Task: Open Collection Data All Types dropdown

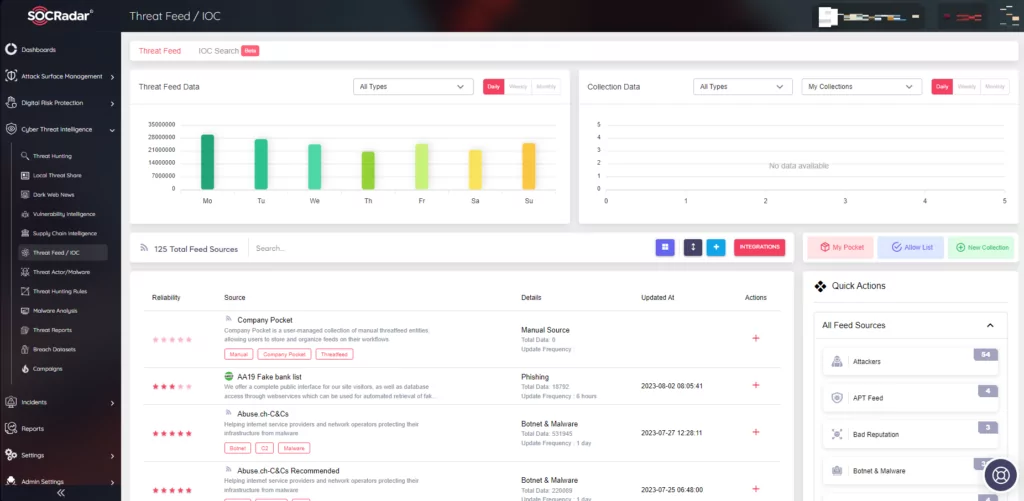Action: 743,87
